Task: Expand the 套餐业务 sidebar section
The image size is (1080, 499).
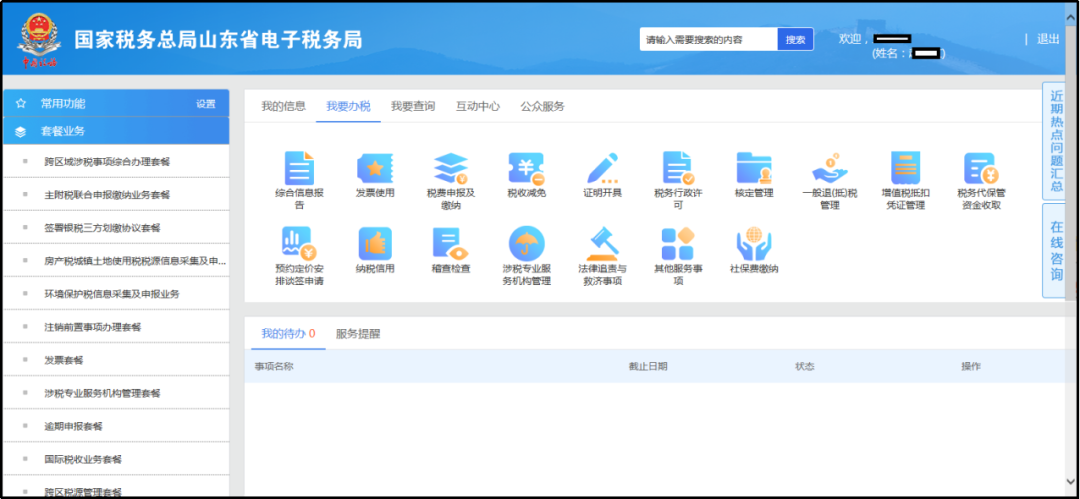Action: (116, 131)
